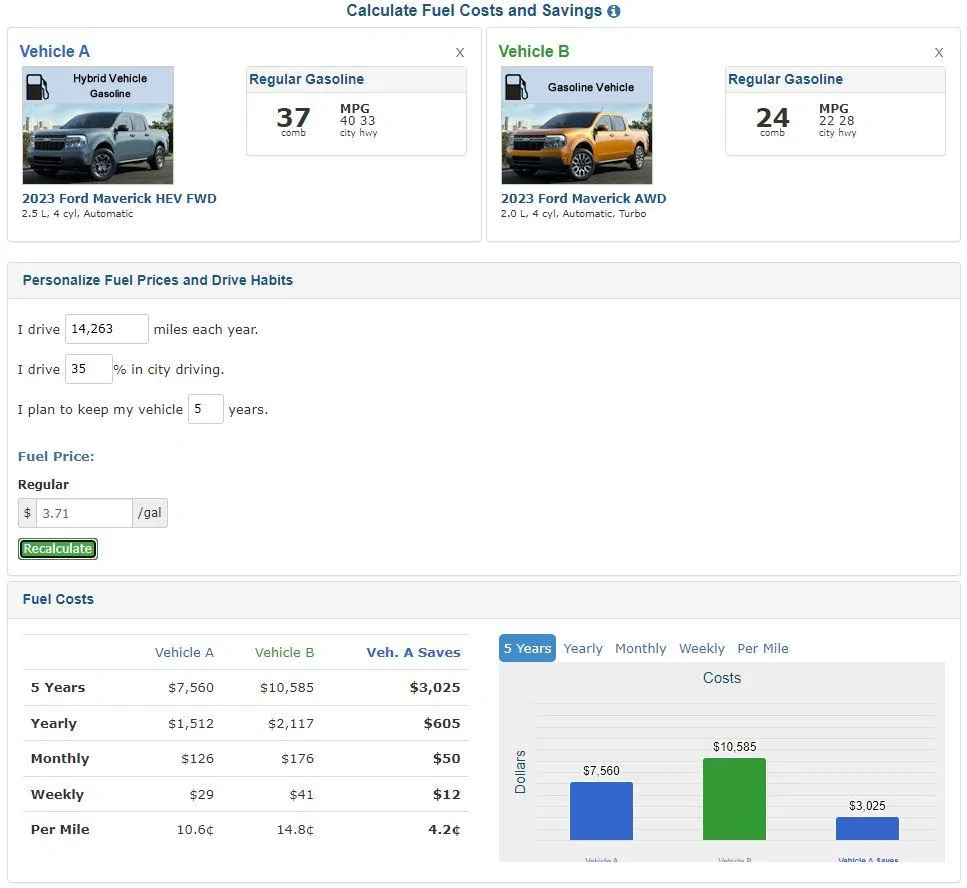Click the $3,025 five-year savings cell
967x888 pixels.
[x=435, y=688]
